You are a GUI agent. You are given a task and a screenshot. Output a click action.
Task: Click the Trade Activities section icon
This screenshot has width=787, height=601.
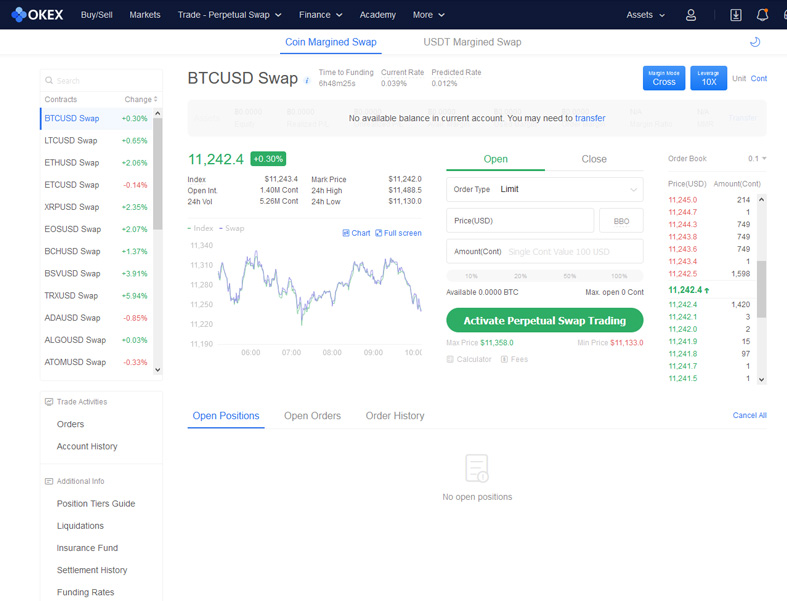click(49, 402)
